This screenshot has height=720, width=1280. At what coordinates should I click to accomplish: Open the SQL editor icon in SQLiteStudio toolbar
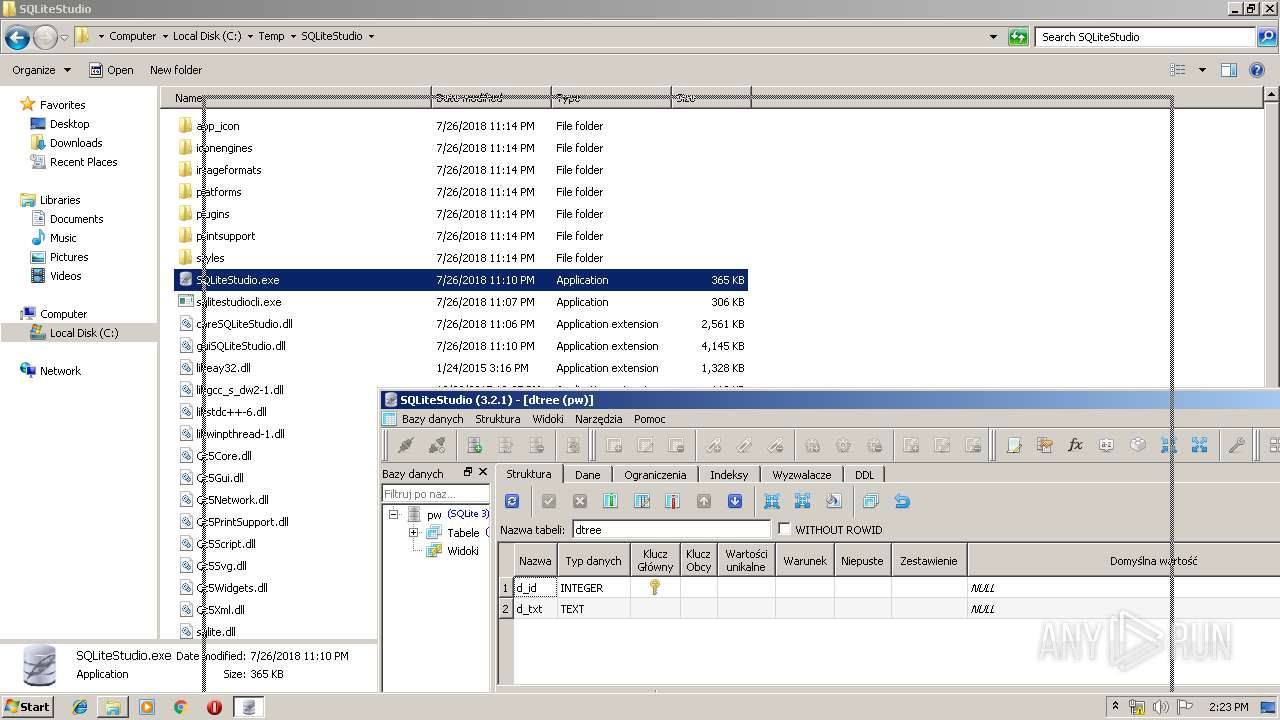[x=1014, y=446]
